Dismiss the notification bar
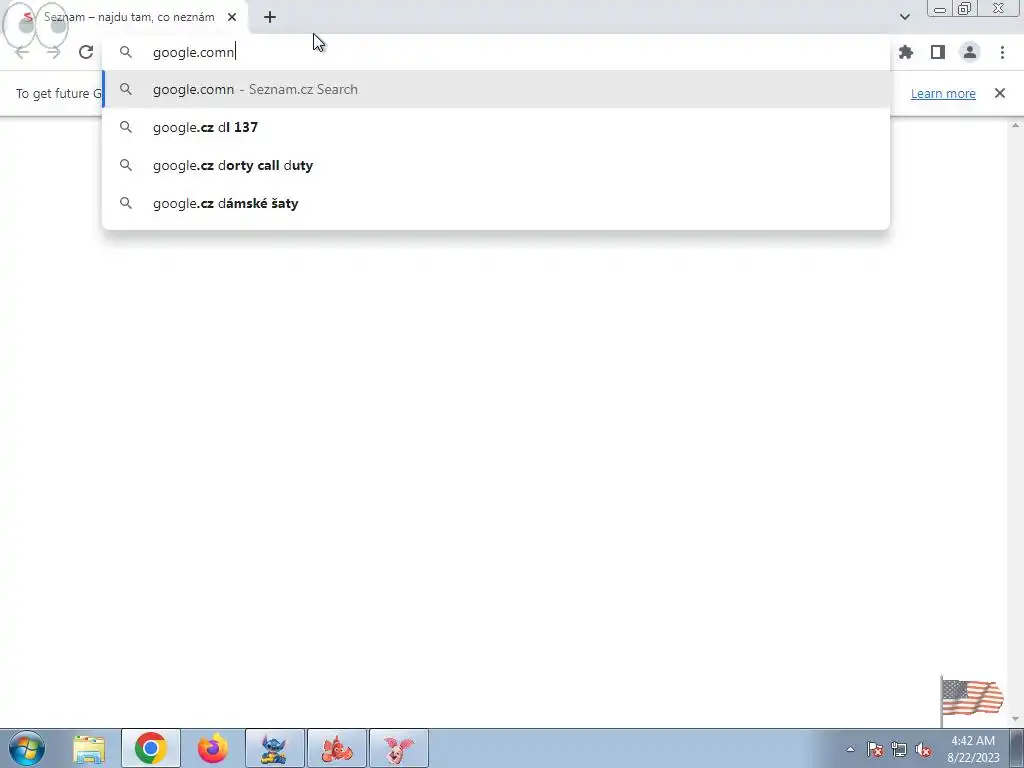 (1000, 93)
